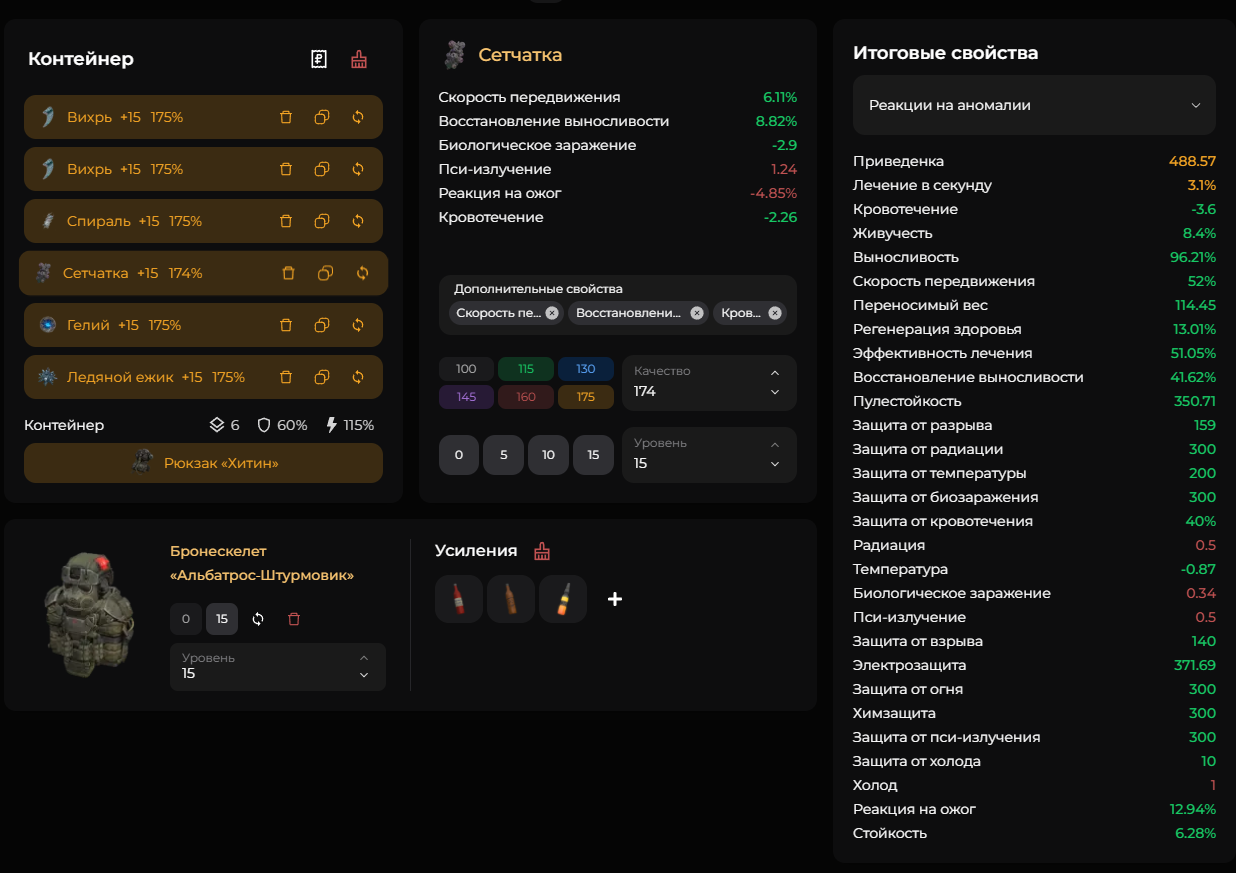The height and width of the screenshot is (873, 1236).
Task: Click the swap icon on Ледяной ежик row
Action: coord(358,377)
